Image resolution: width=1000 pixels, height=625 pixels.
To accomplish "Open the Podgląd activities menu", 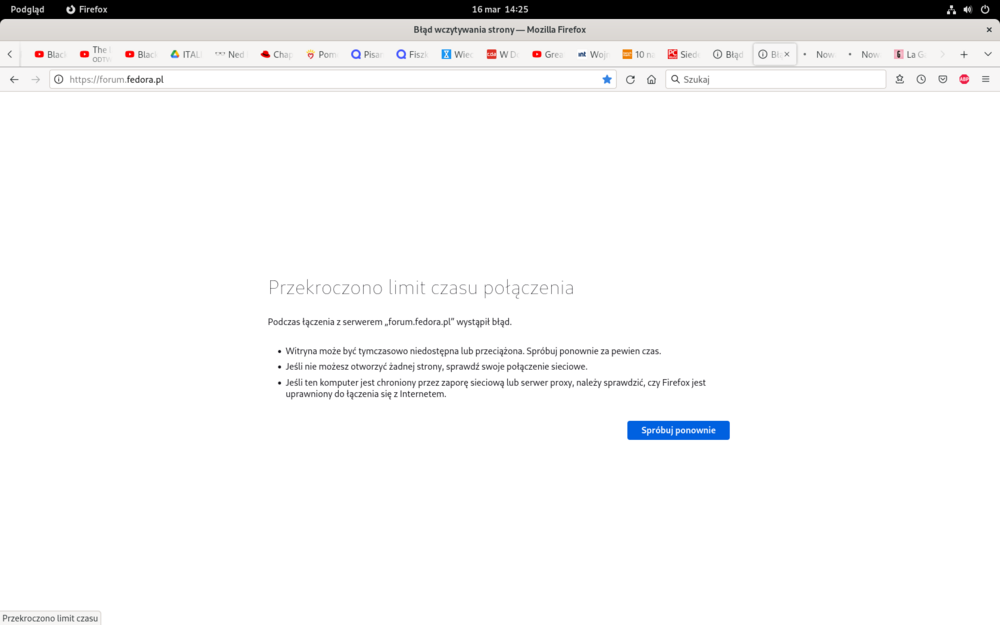I will coord(27,10).
